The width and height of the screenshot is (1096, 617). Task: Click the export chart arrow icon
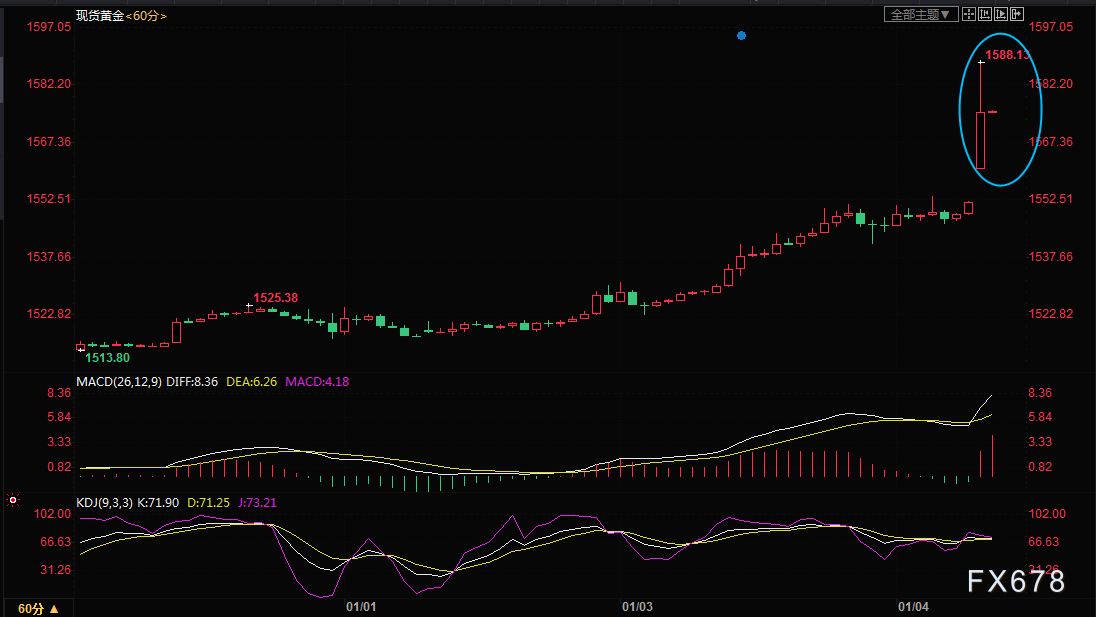[x=1017, y=14]
